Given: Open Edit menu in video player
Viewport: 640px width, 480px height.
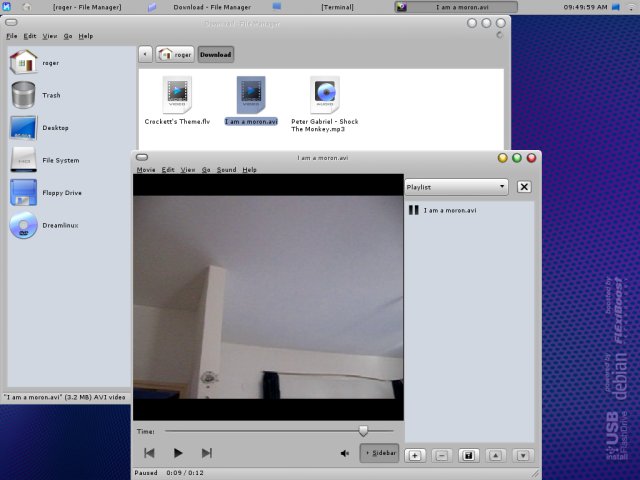Looking at the screenshot, I should (168, 169).
